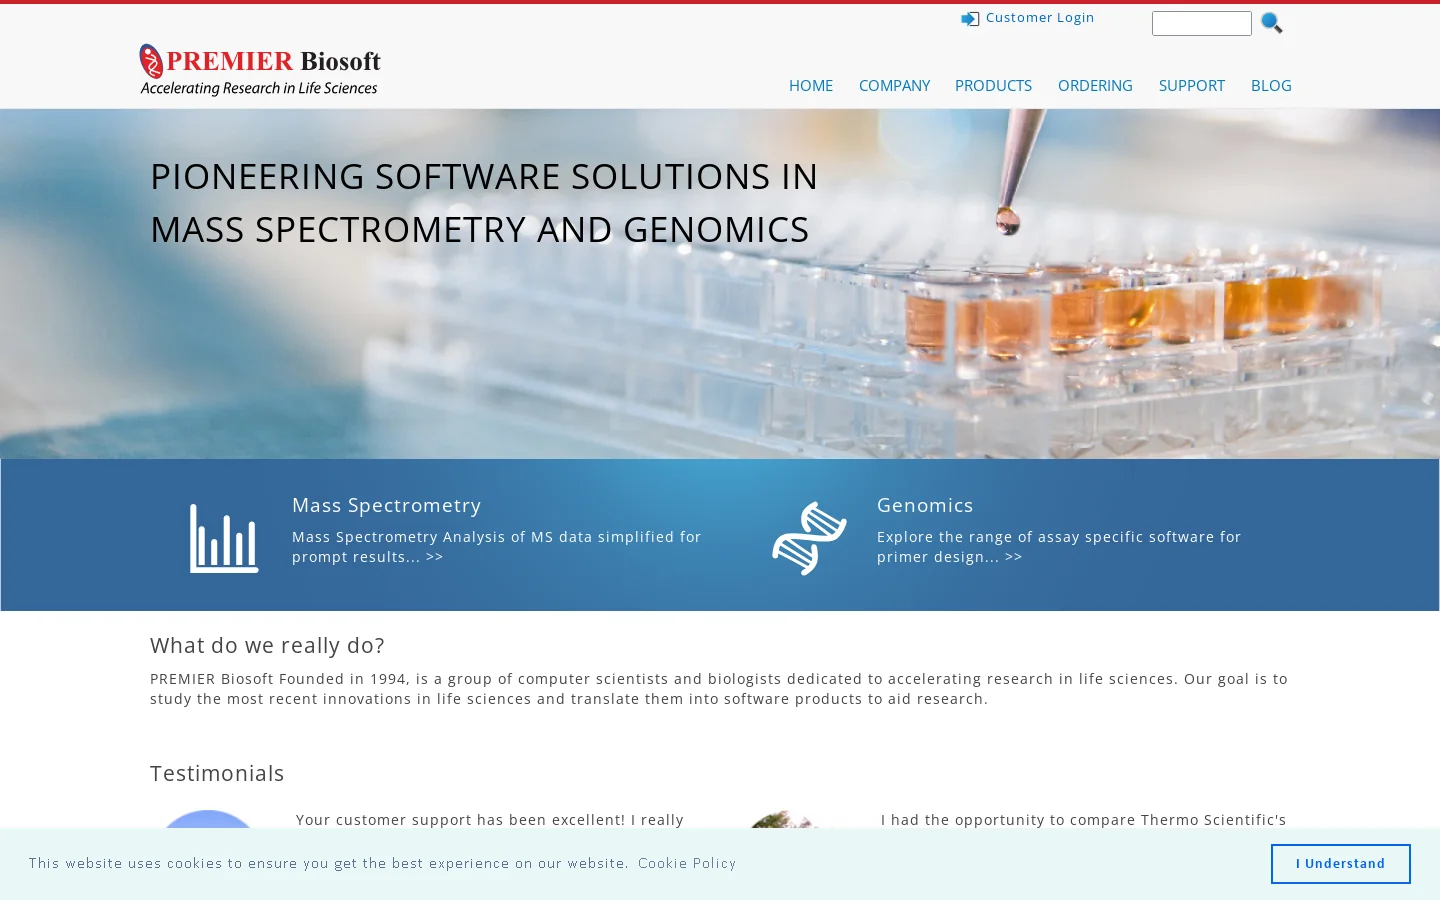Go to the HOME menu item
This screenshot has height=900, width=1440.
[x=811, y=86]
